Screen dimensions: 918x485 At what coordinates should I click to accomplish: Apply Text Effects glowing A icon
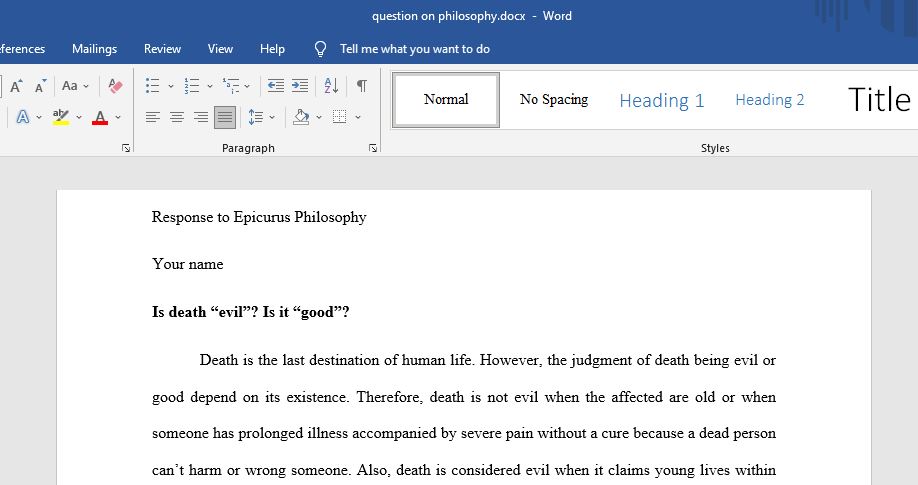point(23,117)
